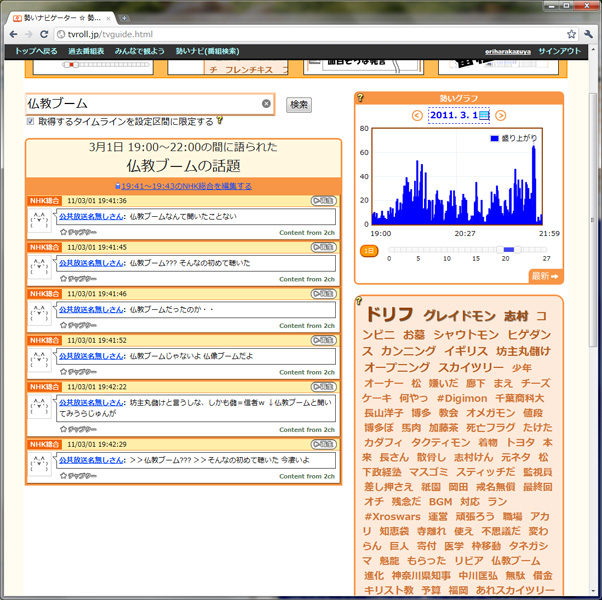602x600 pixels.
Task: Open the orihara kazuya user profile link
Action: pos(508,51)
